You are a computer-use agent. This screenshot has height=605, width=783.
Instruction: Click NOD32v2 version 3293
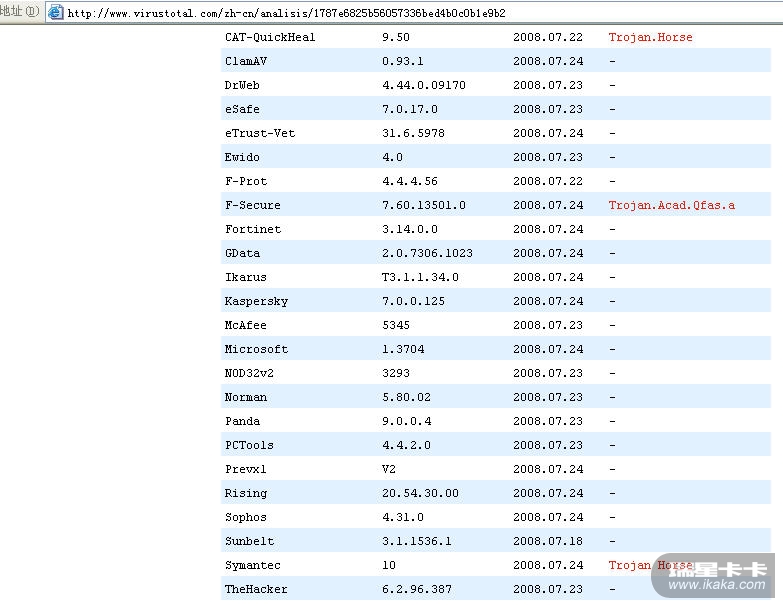[x=395, y=373]
